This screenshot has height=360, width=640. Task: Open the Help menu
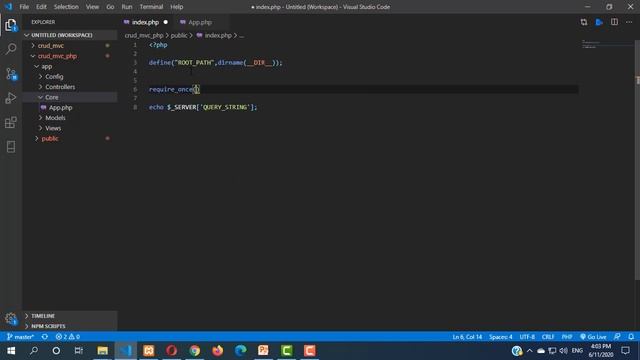(177, 7)
